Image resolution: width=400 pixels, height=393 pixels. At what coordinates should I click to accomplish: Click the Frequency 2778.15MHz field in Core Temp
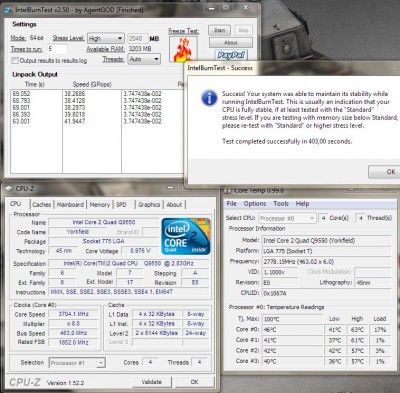326,262
